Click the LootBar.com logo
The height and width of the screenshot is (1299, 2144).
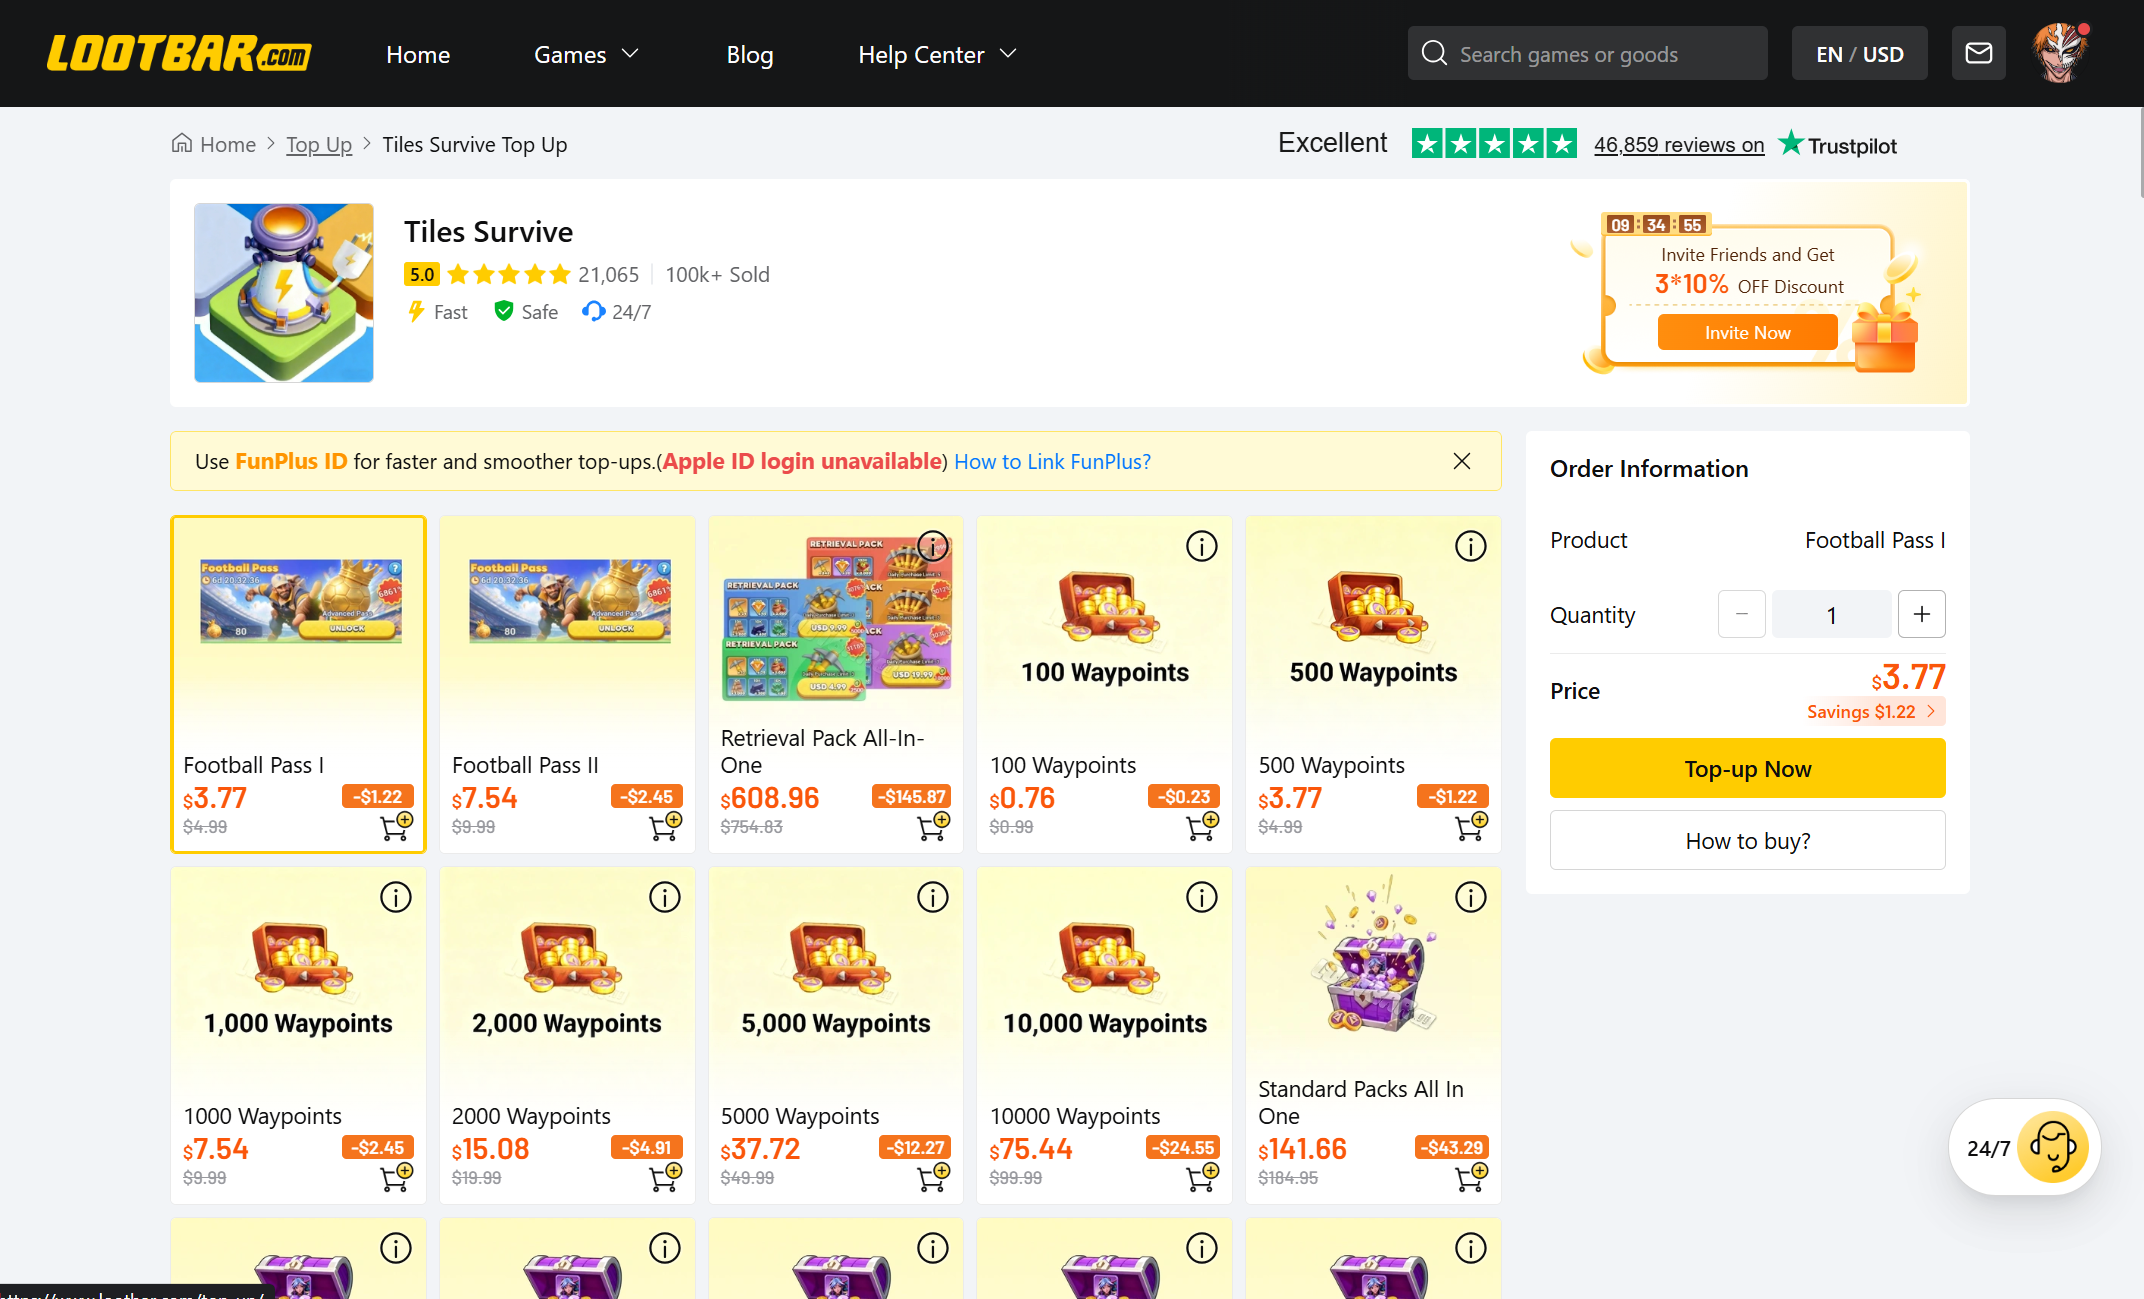coord(179,54)
